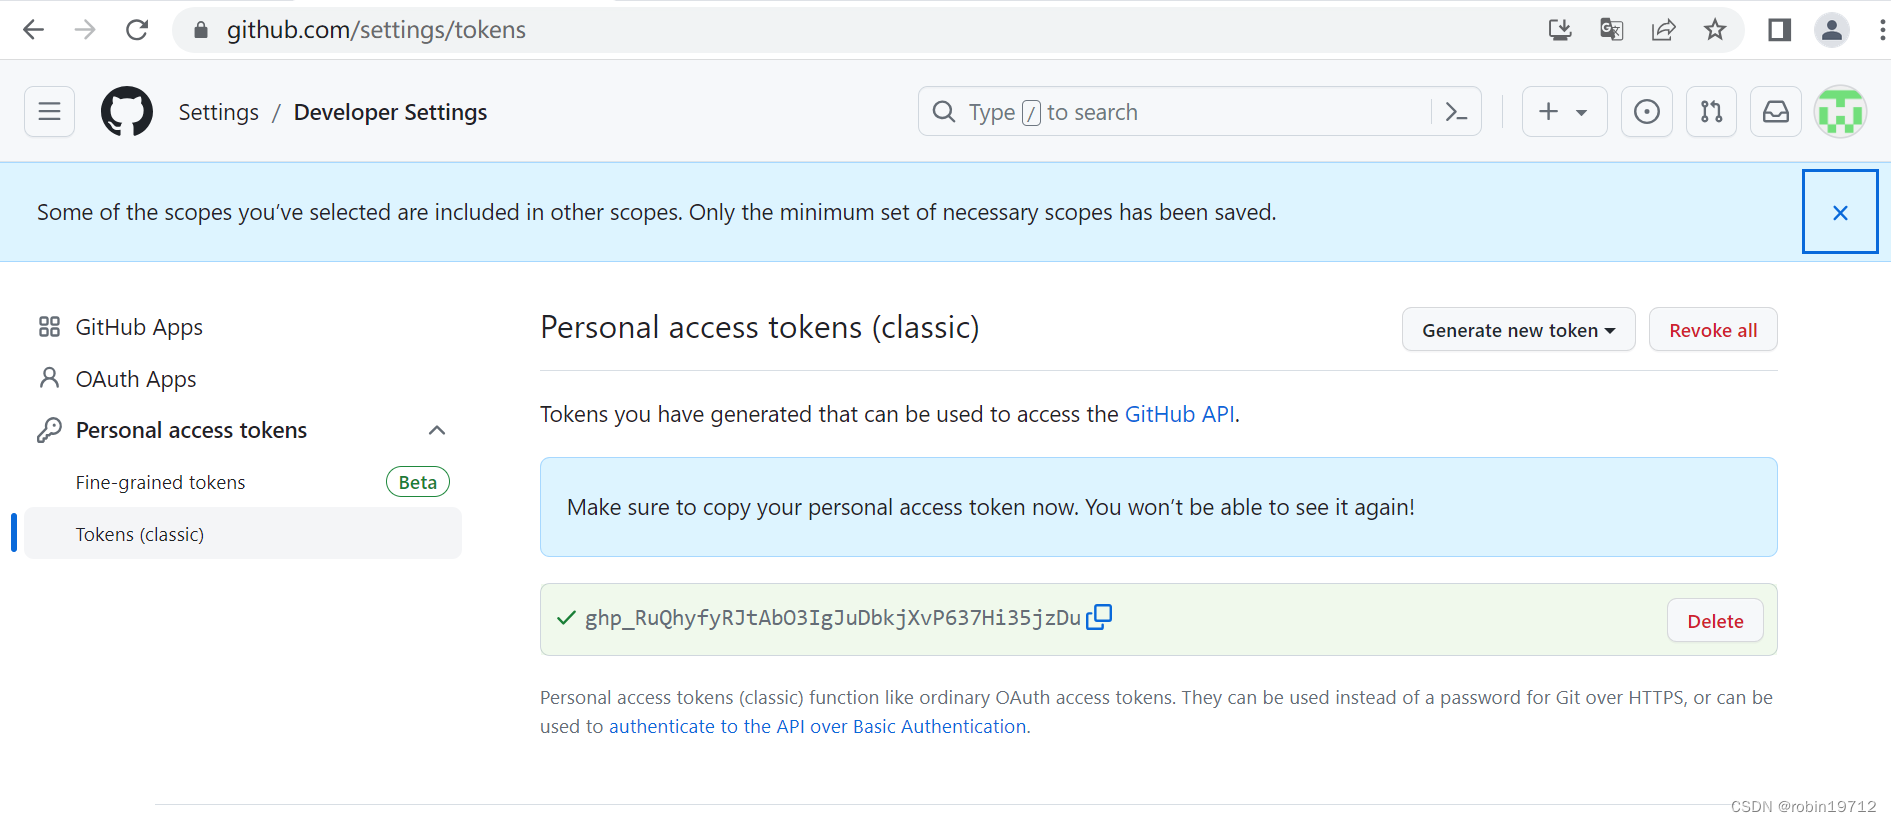Screen dimensions: 1891x822
Task: Open the plus create-new dropdown
Action: point(1564,111)
